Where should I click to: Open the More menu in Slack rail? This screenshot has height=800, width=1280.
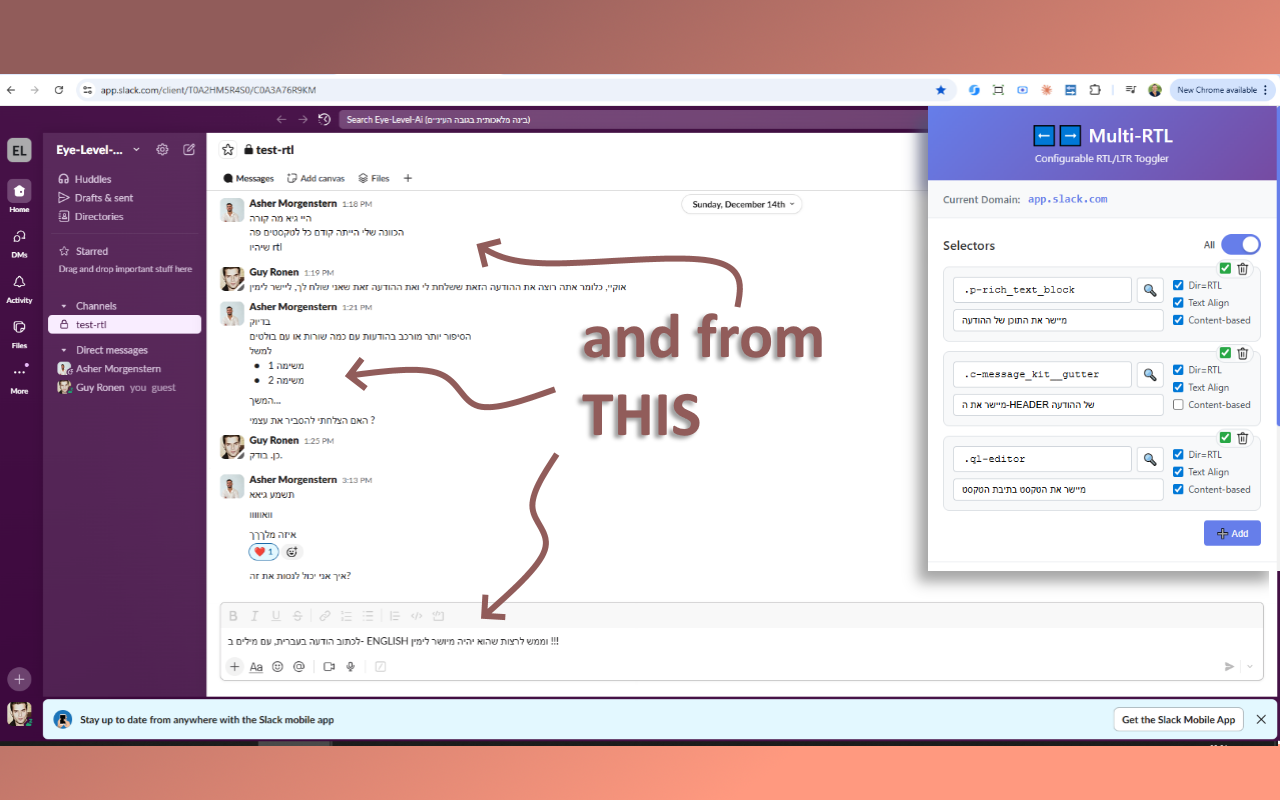(x=19, y=377)
